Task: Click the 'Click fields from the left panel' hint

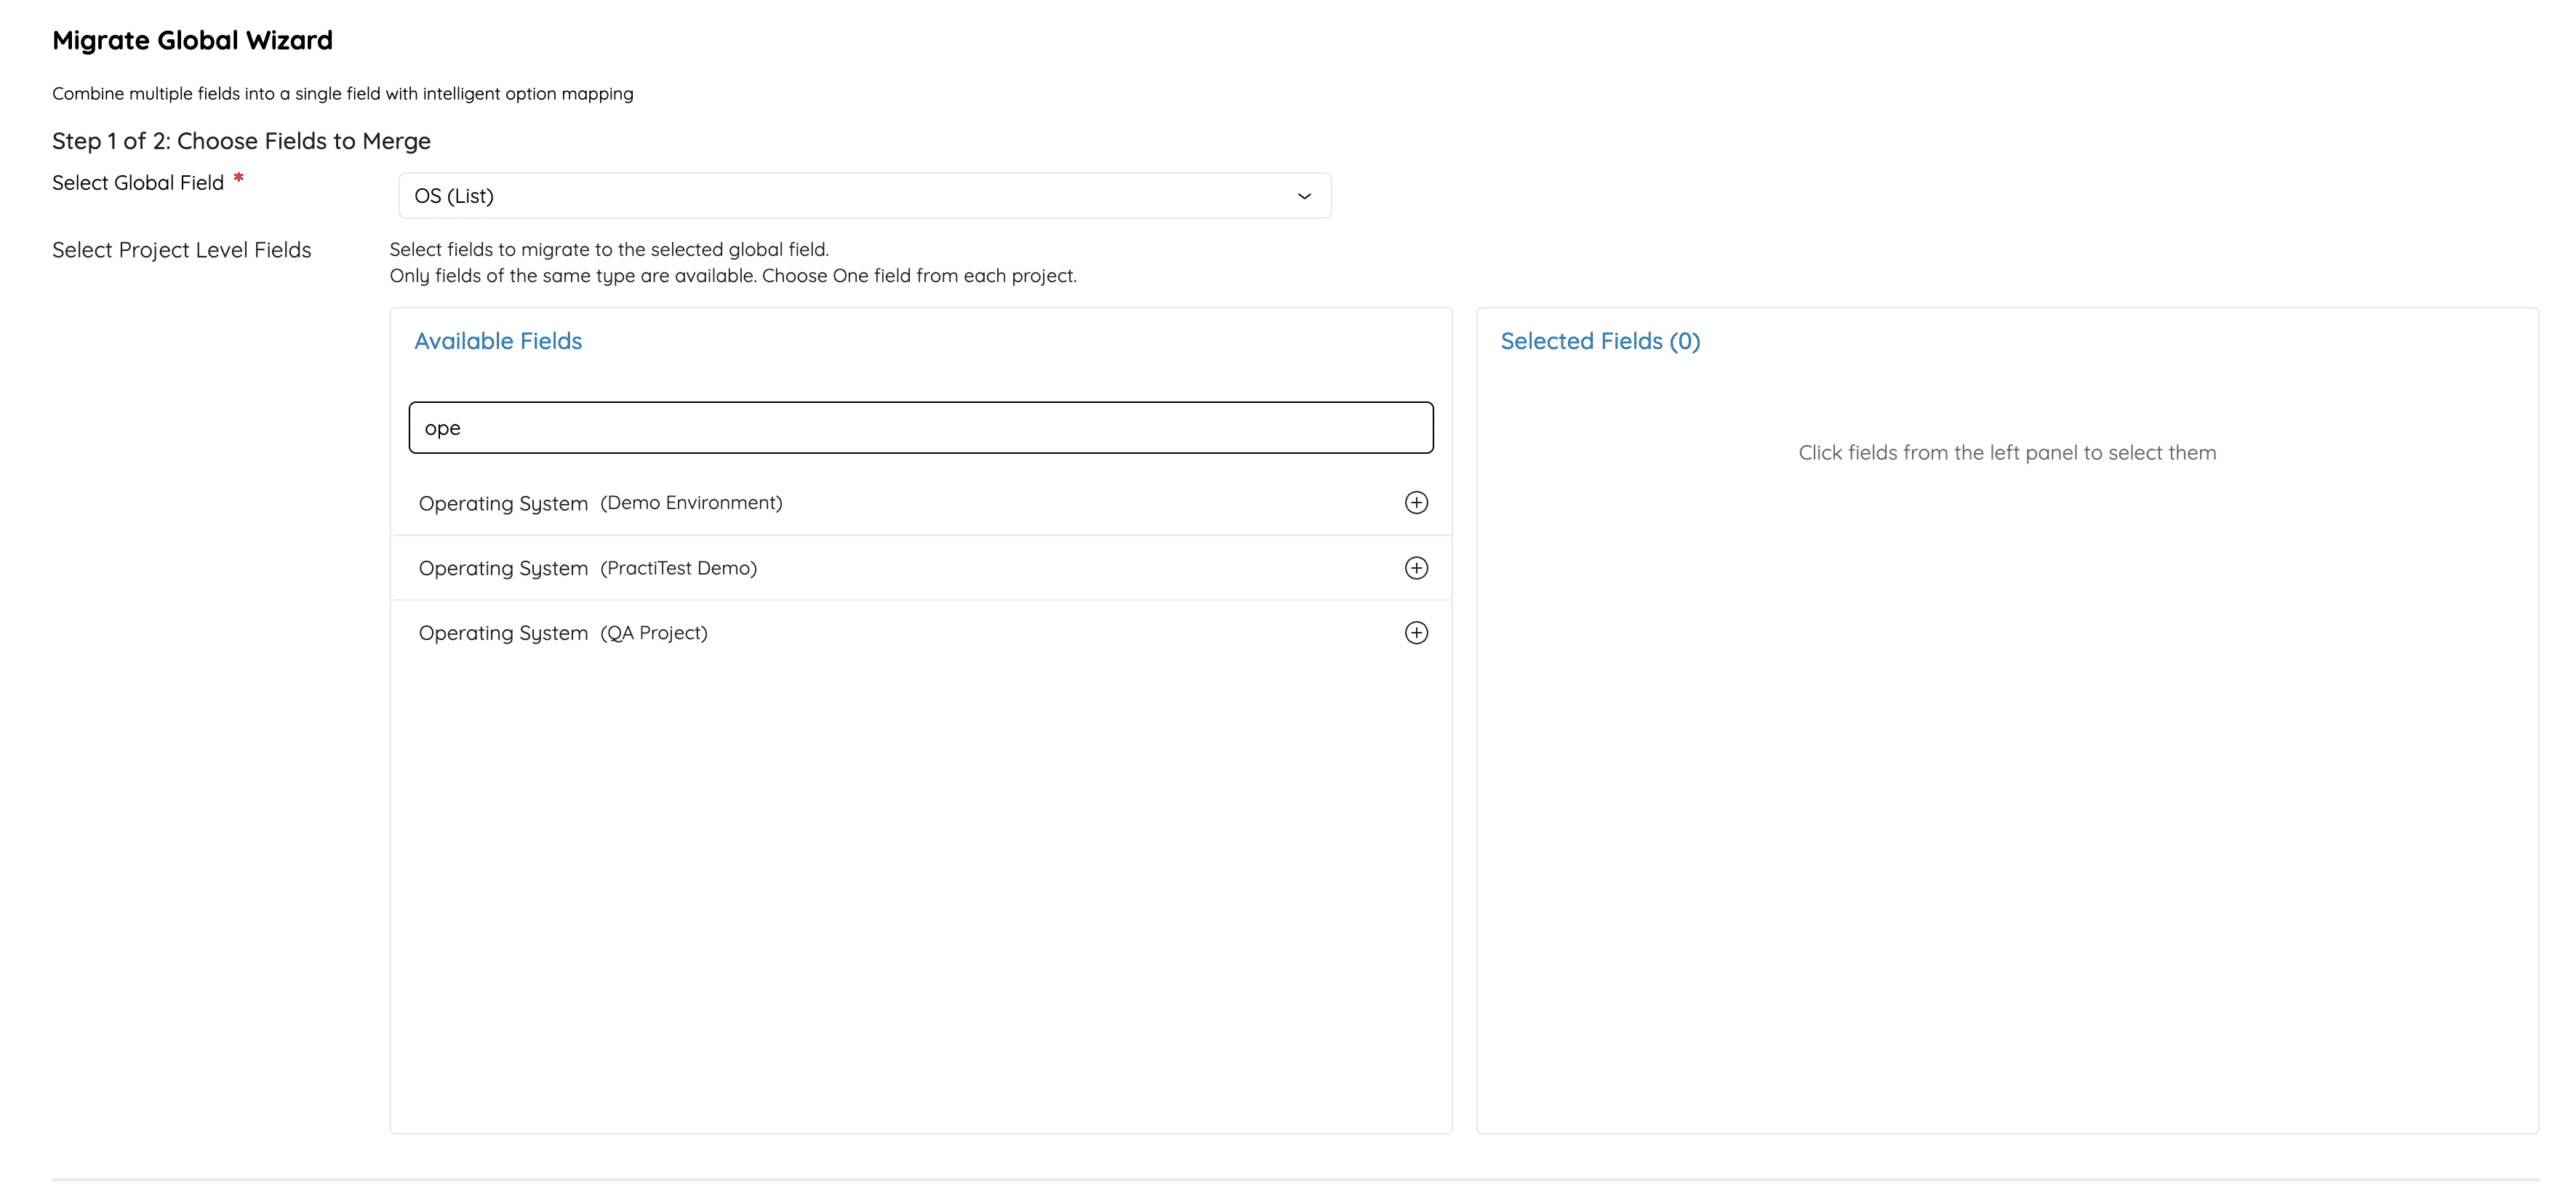Action: (x=2007, y=453)
